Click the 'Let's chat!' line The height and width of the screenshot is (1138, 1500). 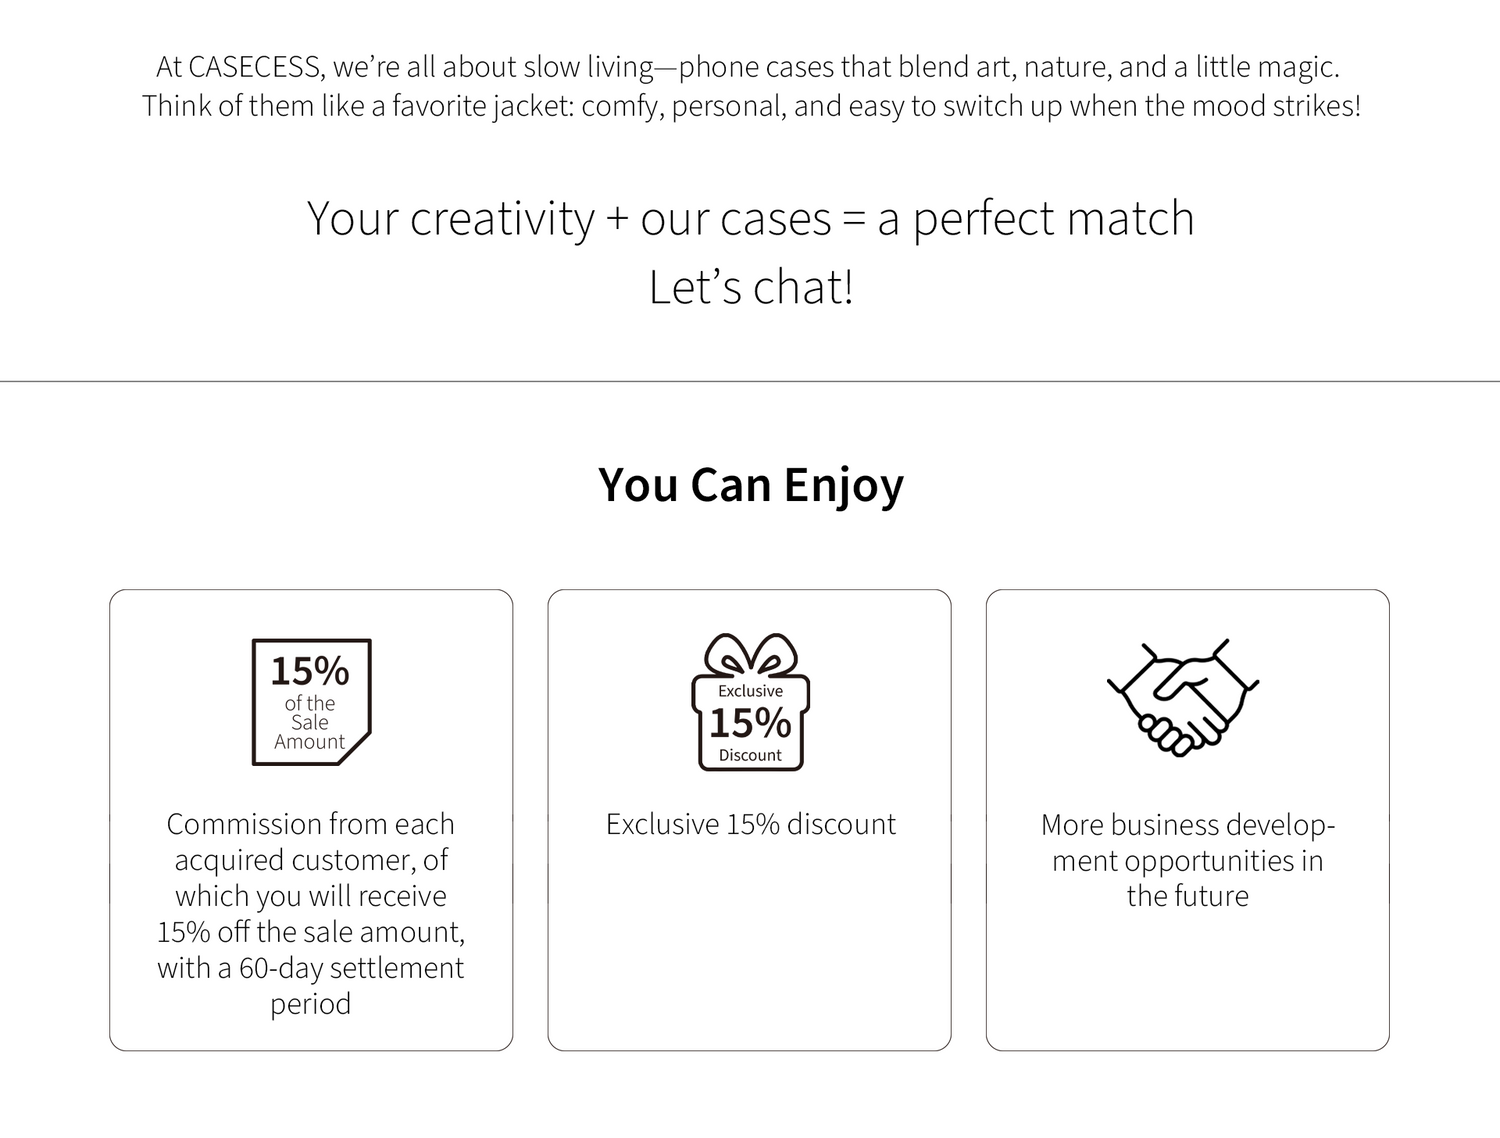(x=751, y=287)
